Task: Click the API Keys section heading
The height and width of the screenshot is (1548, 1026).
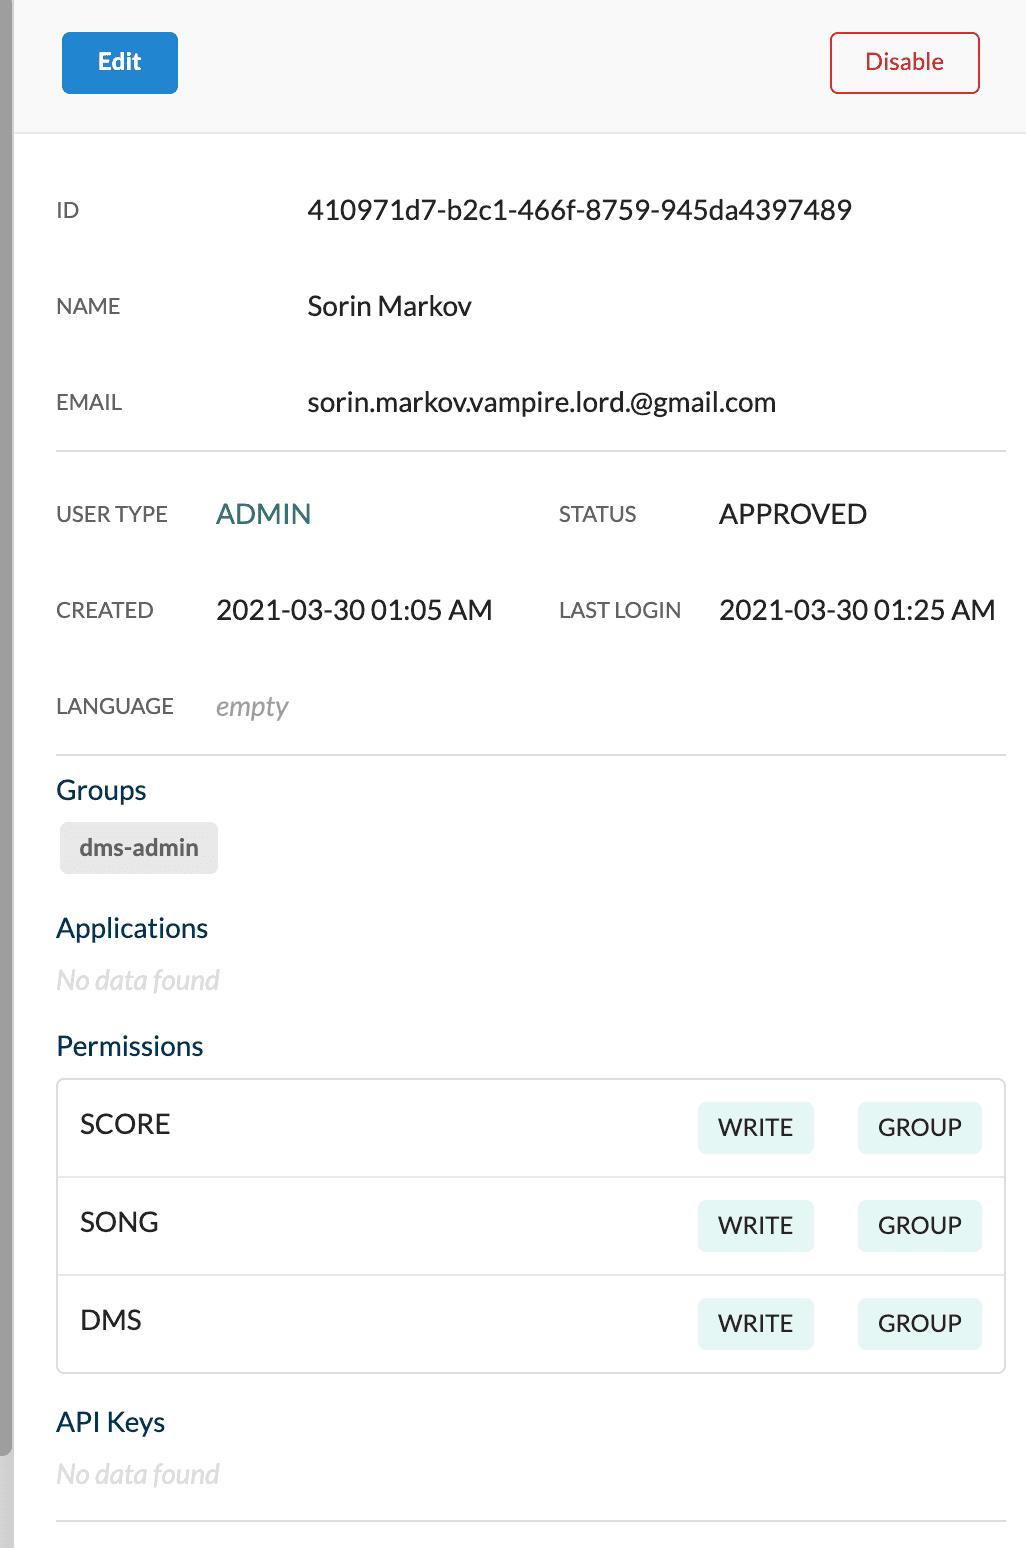Action: click(111, 1422)
